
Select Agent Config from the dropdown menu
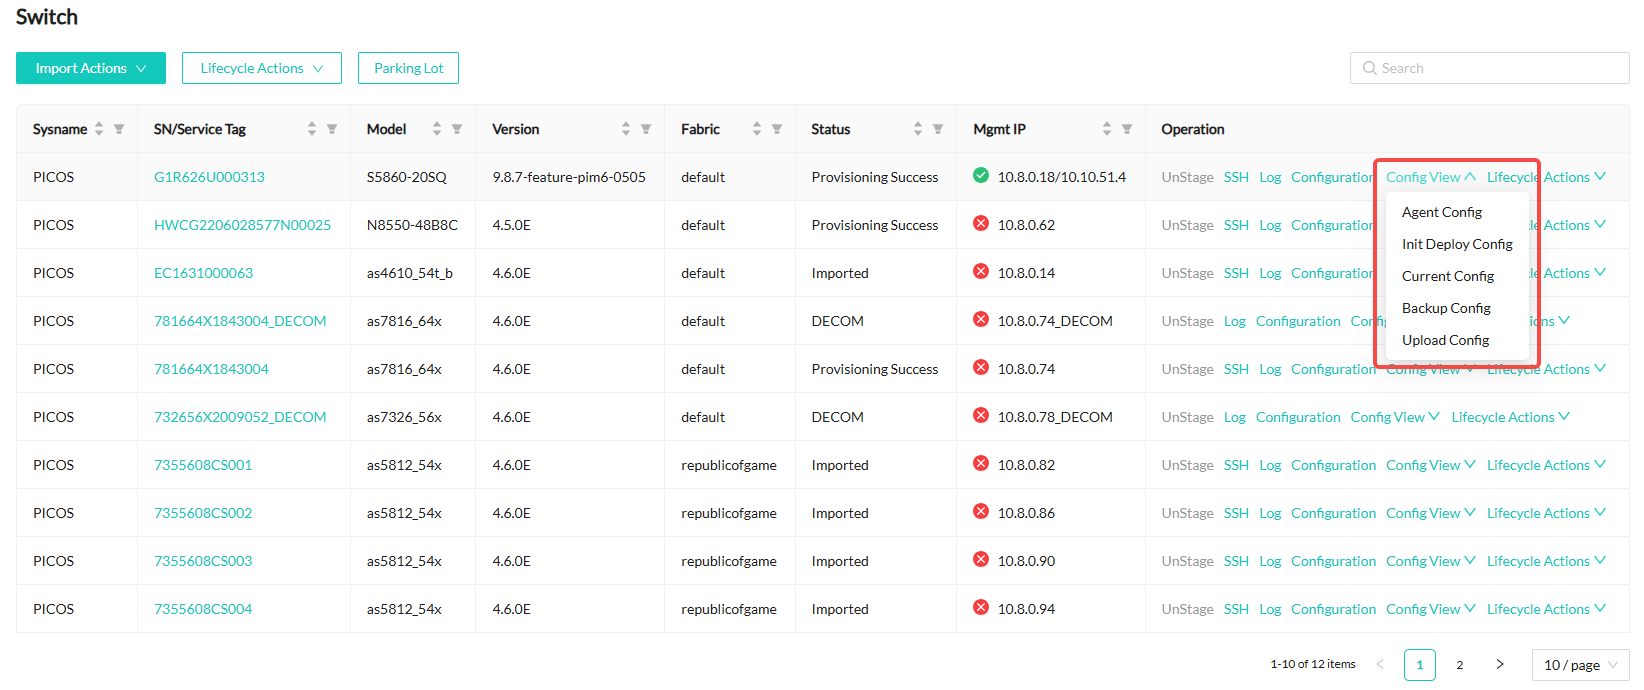coord(1442,212)
